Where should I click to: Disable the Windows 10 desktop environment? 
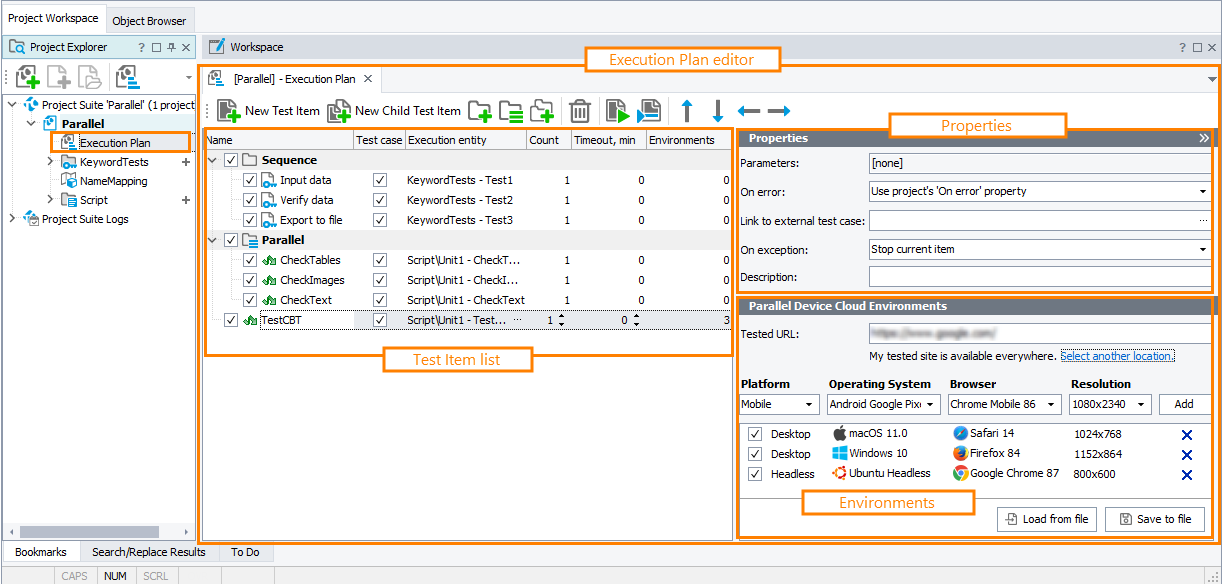pyautogui.click(x=754, y=454)
